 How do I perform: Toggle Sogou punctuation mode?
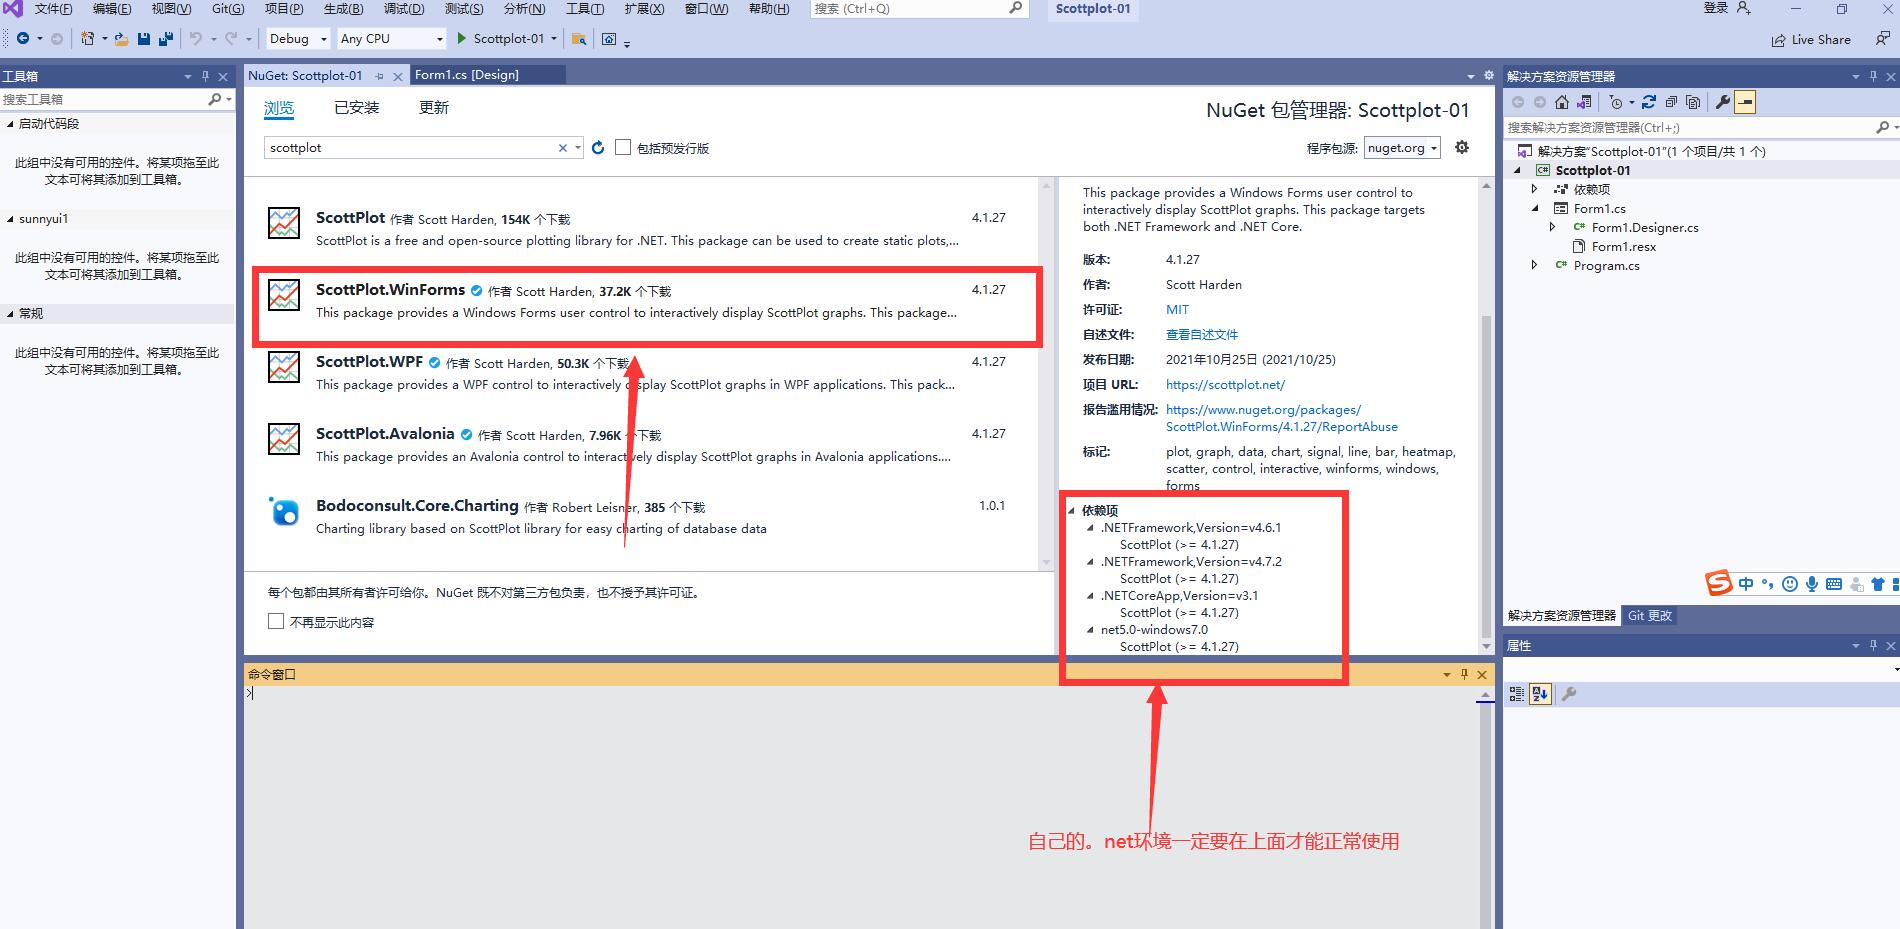pos(1768,585)
